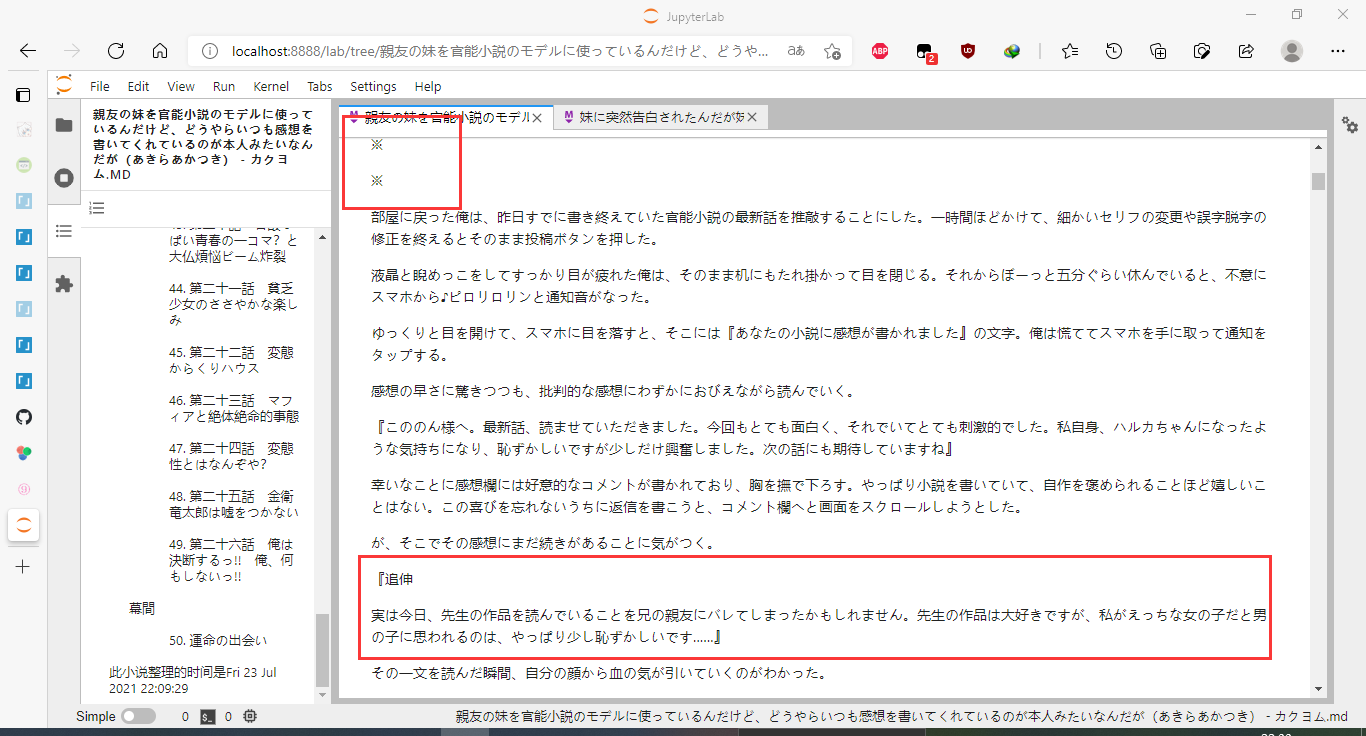
Task: Open the Help menu
Action: (428, 87)
